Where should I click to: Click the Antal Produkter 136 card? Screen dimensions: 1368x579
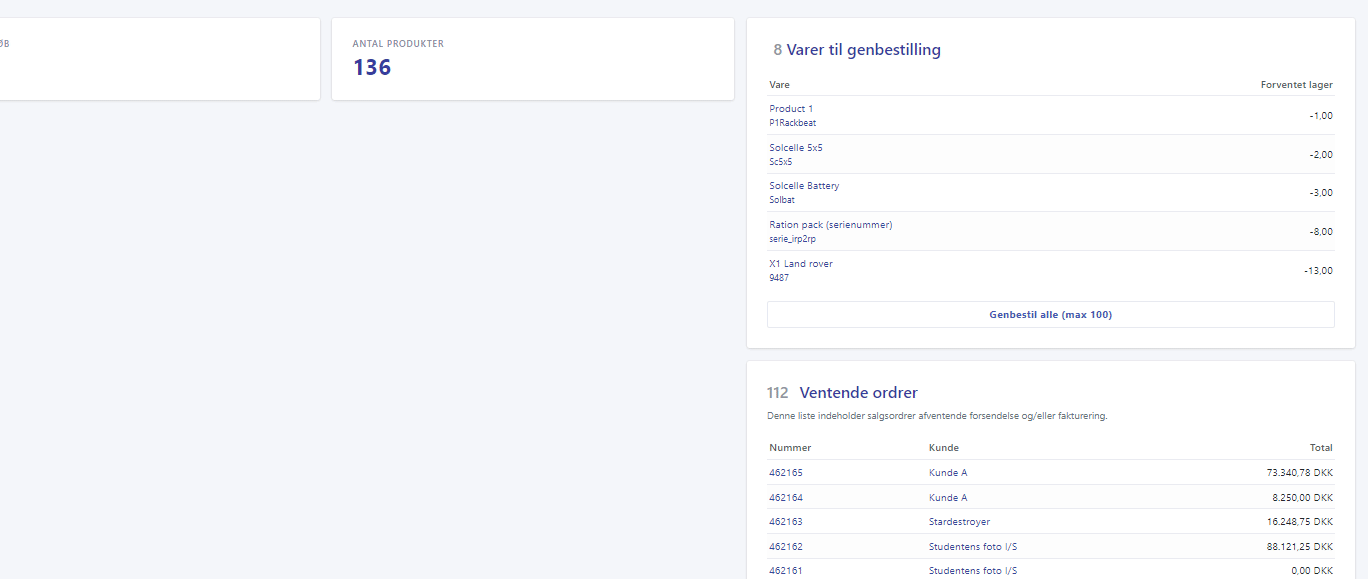coord(532,58)
